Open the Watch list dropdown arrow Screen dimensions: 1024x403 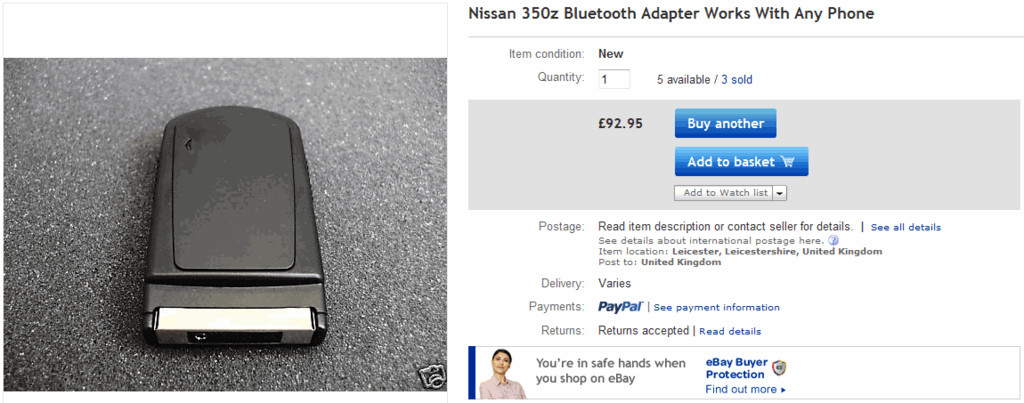click(780, 193)
